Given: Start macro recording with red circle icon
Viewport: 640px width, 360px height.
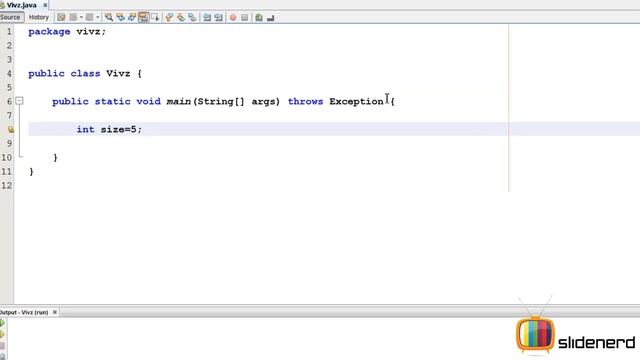Looking at the screenshot, I should click(x=233, y=17).
